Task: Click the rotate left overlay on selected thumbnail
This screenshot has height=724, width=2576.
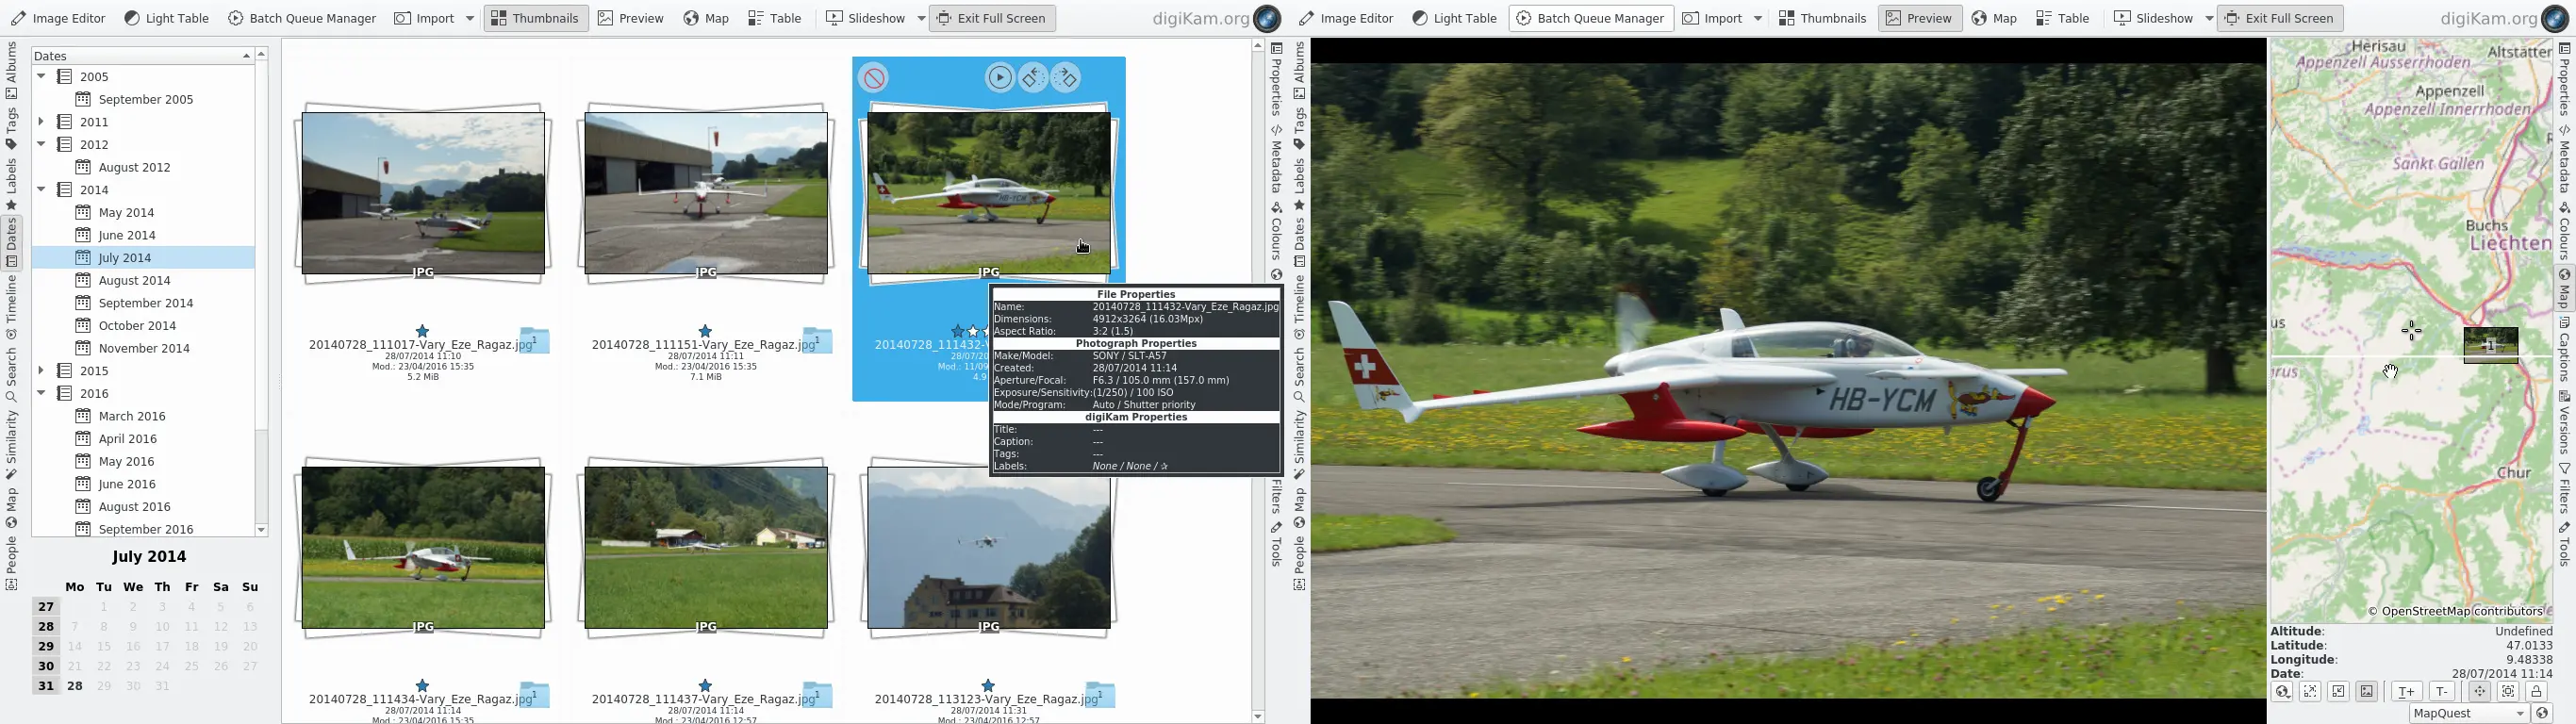Action: (x=1033, y=78)
